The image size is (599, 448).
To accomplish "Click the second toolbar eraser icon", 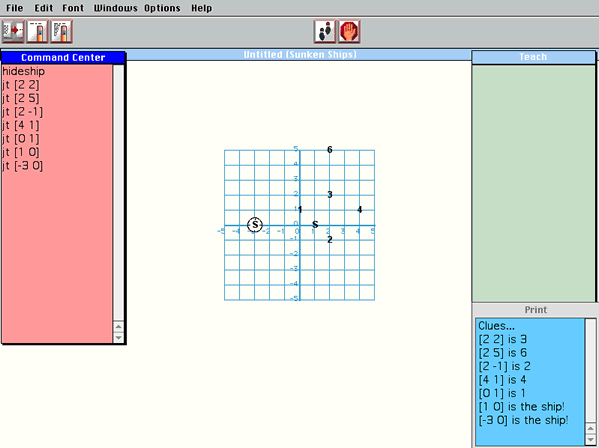I will pyautogui.click(x=37, y=31).
